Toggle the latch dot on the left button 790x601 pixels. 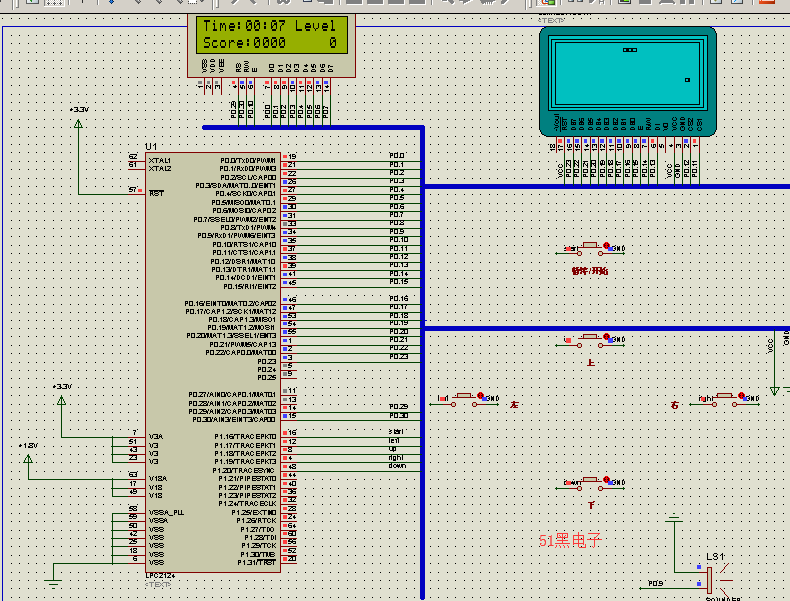tap(481, 395)
